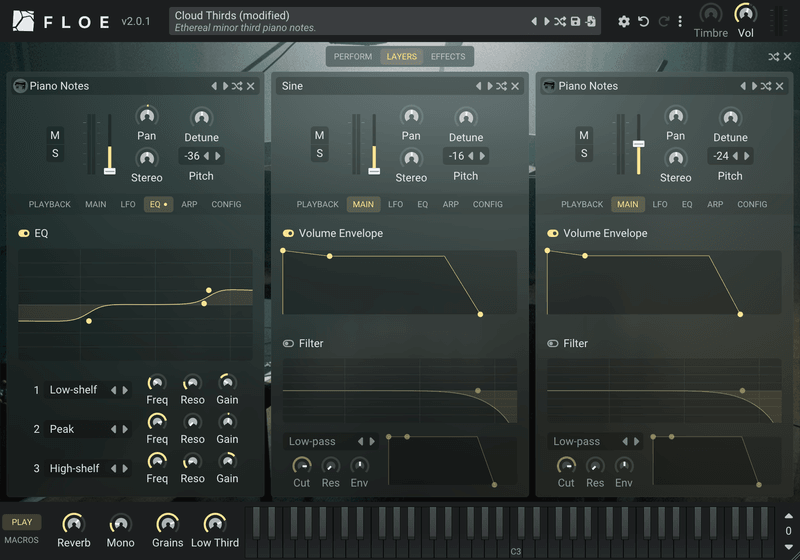Open third layer CONFIG tab
Screen dimensions: 800x560
coord(752,205)
